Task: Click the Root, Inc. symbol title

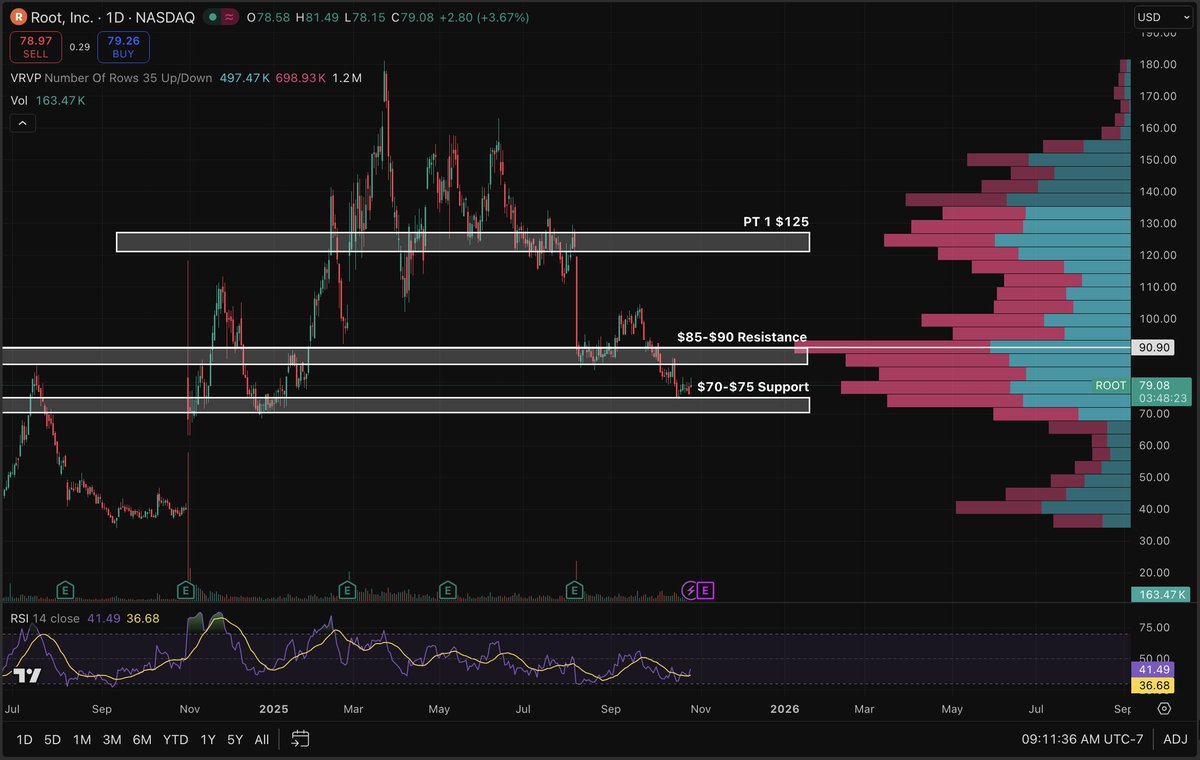Action: pyautogui.click(x=63, y=17)
